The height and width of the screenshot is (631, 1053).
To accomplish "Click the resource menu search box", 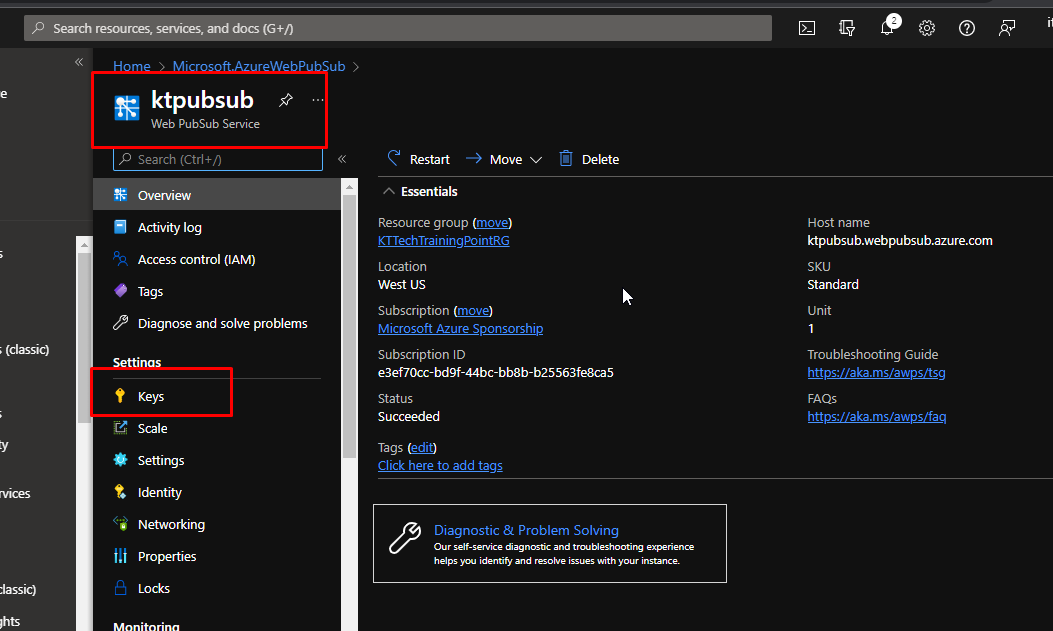I will click(220, 159).
